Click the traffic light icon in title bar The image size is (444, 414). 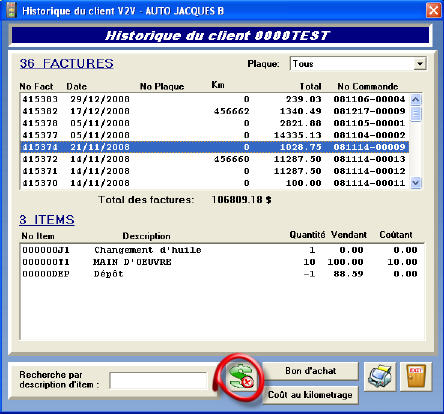point(11,10)
